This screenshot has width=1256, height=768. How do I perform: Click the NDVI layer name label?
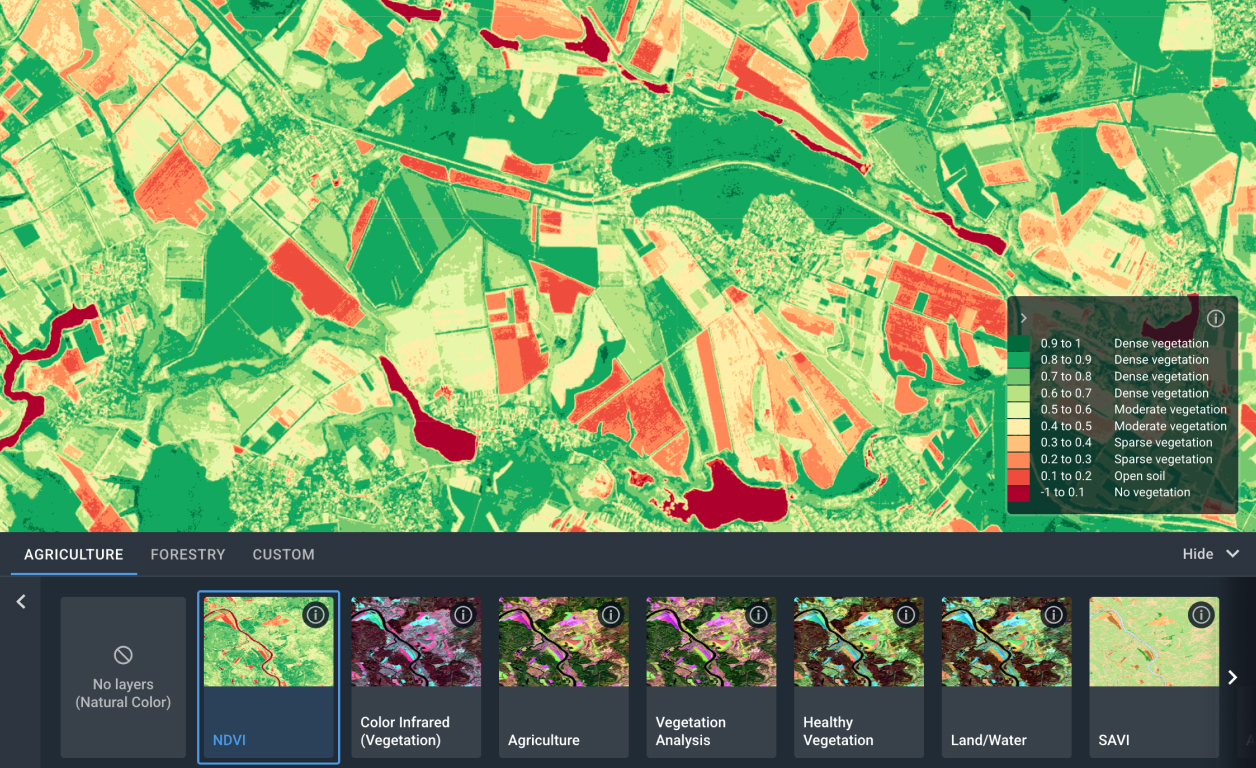229,740
